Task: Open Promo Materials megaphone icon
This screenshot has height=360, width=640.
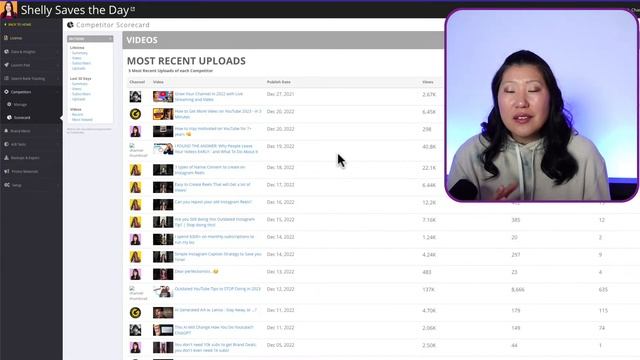Action: [x=6, y=171]
